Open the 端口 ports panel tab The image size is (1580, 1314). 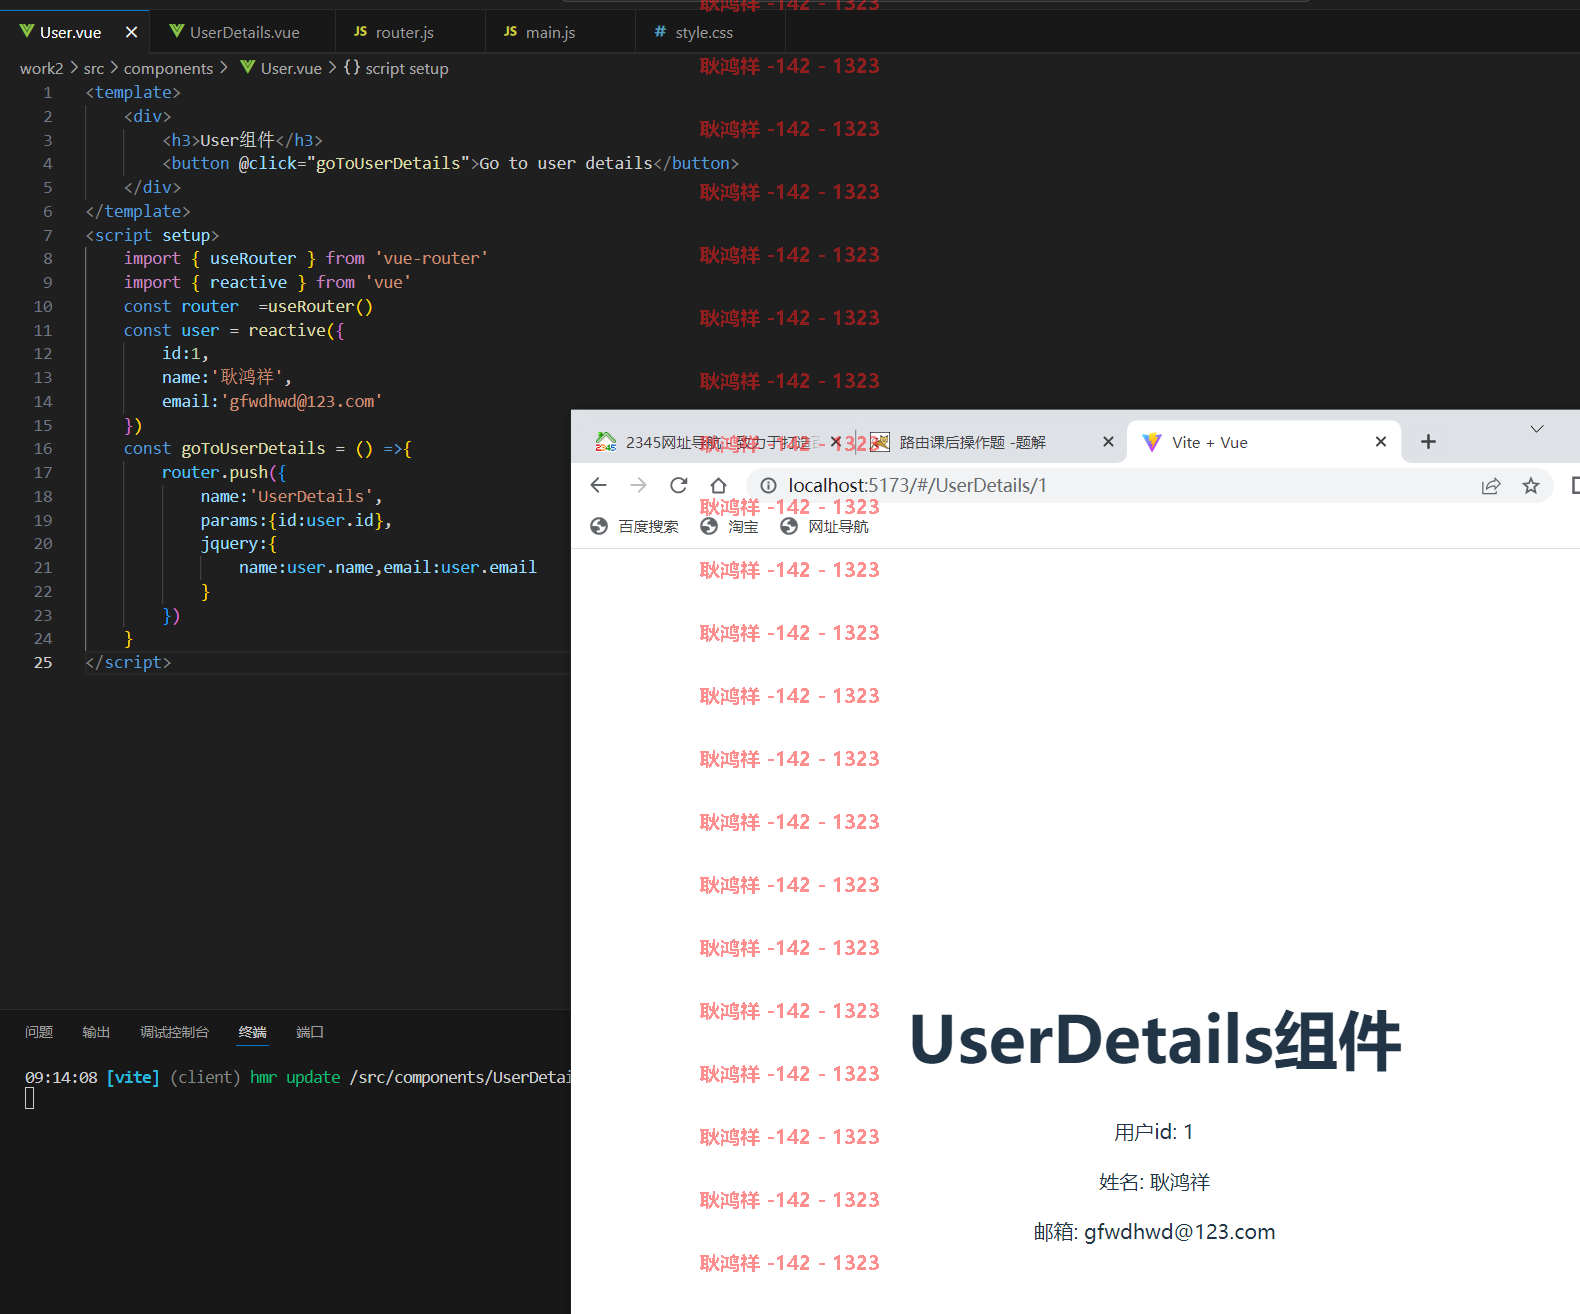(310, 1032)
